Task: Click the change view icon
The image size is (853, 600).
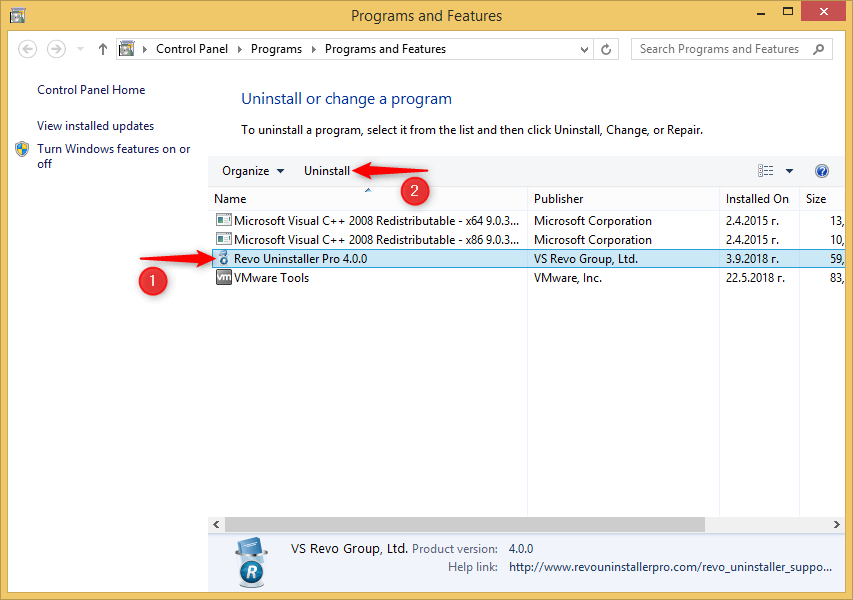Action: tap(765, 171)
